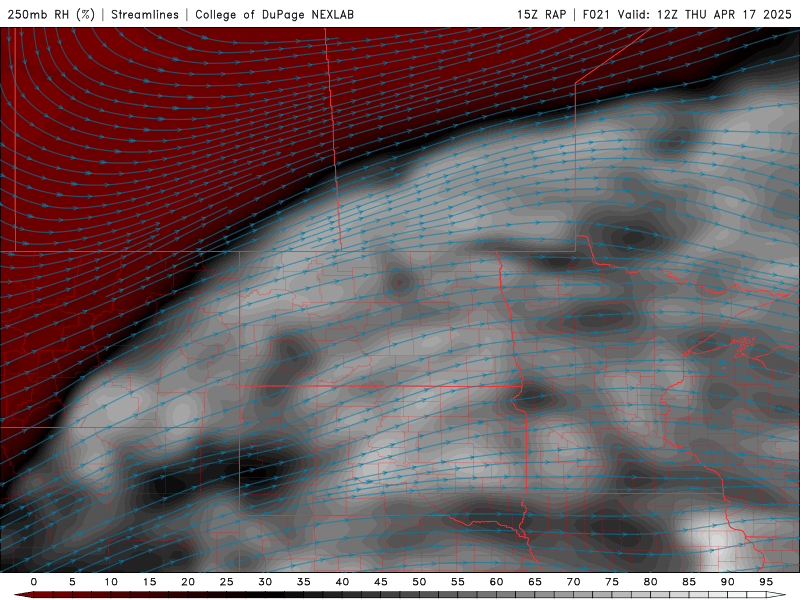
Task: Click the 65 value on color scale
Action: pyautogui.click(x=535, y=582)
